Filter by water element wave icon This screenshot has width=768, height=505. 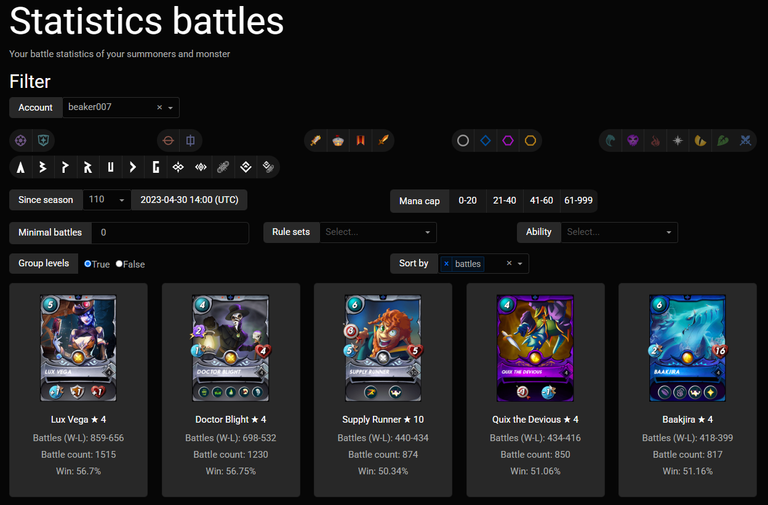pos(610,141)
